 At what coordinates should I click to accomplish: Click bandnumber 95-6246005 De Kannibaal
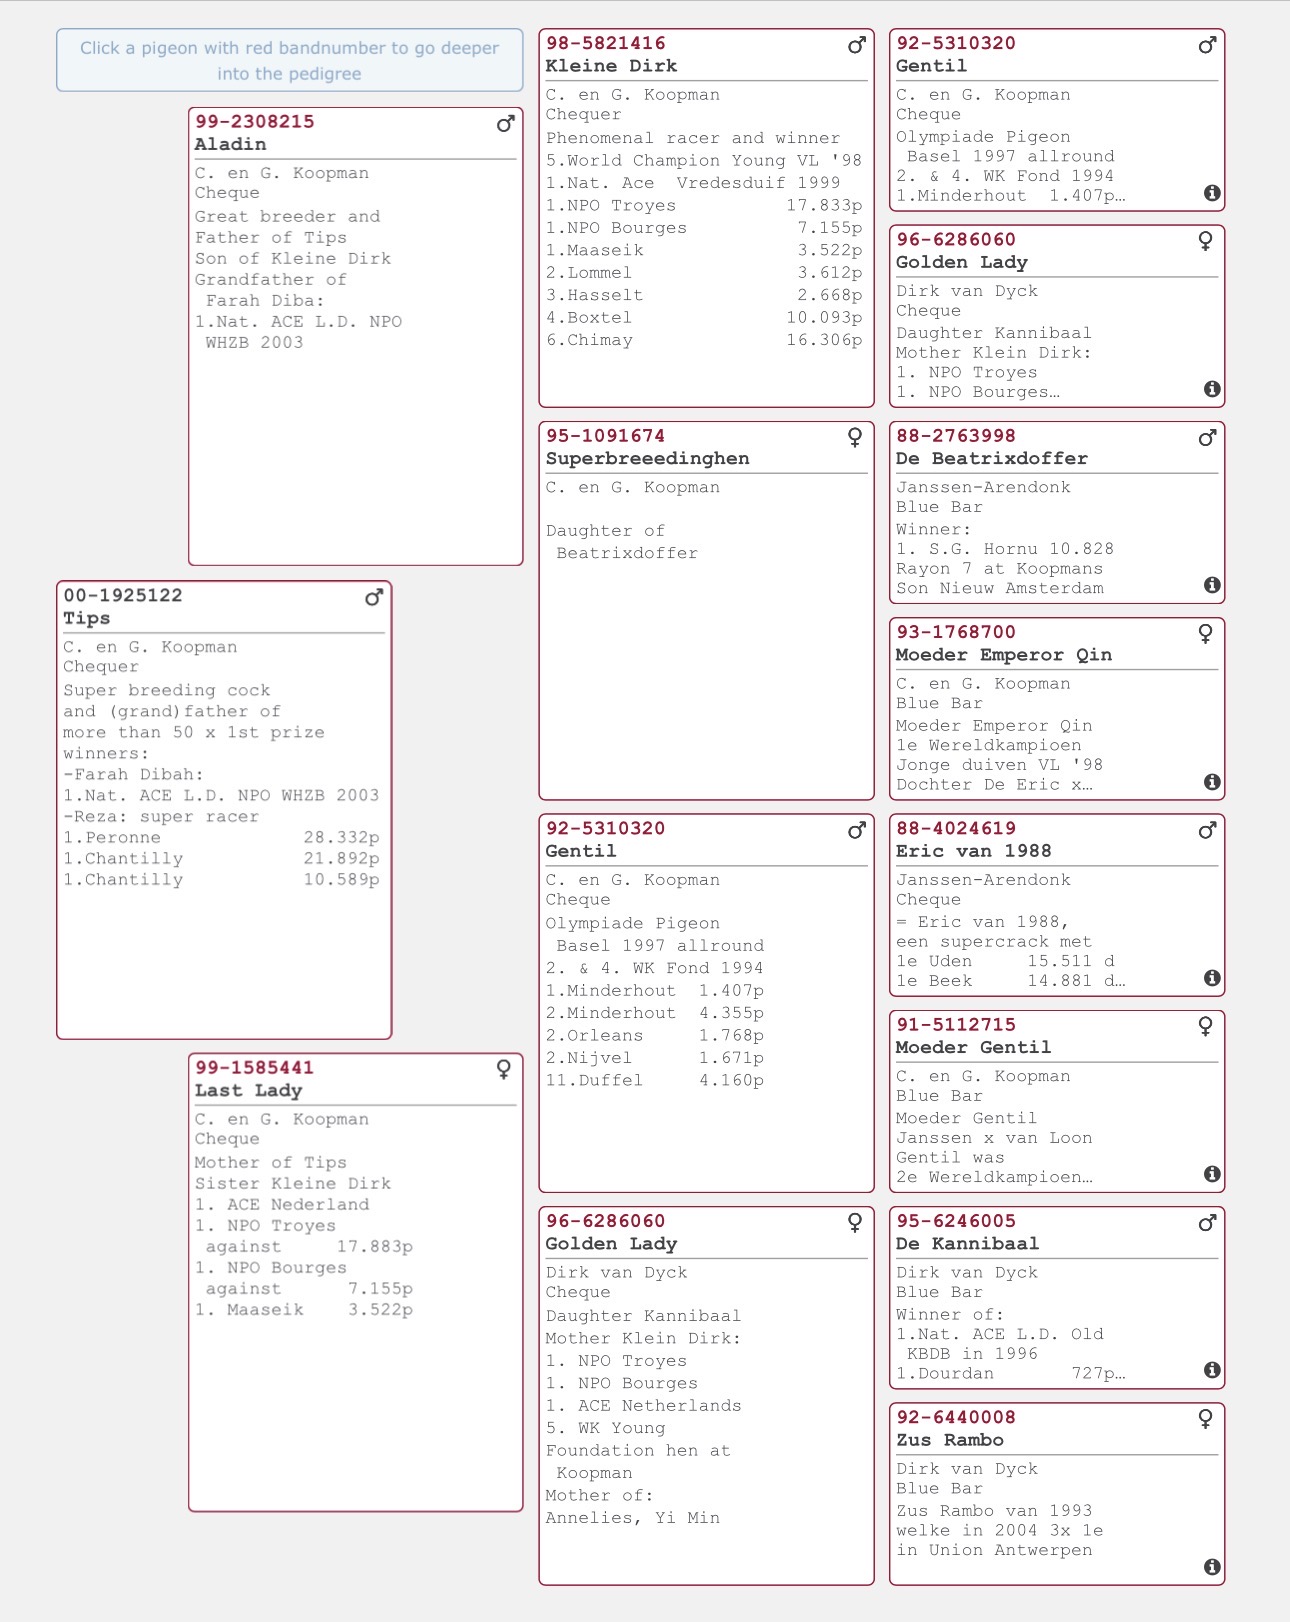pos(956,1221)
